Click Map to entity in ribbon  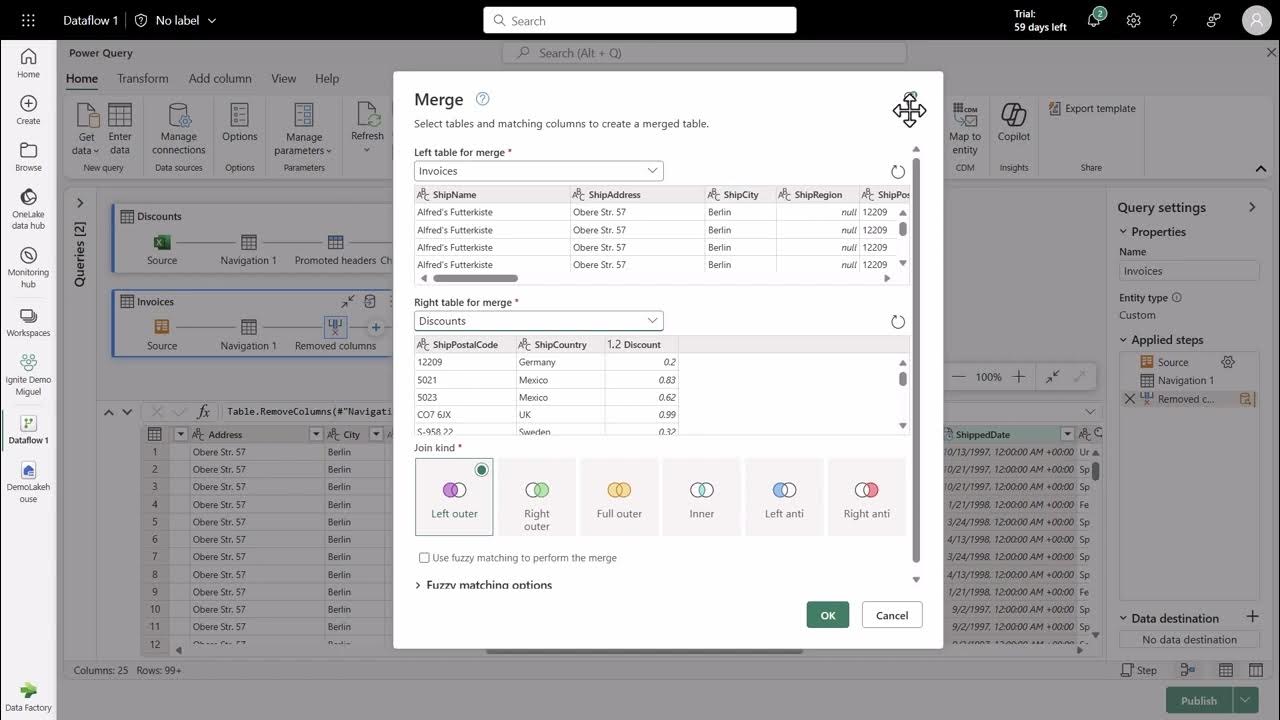tap(965, 128)
